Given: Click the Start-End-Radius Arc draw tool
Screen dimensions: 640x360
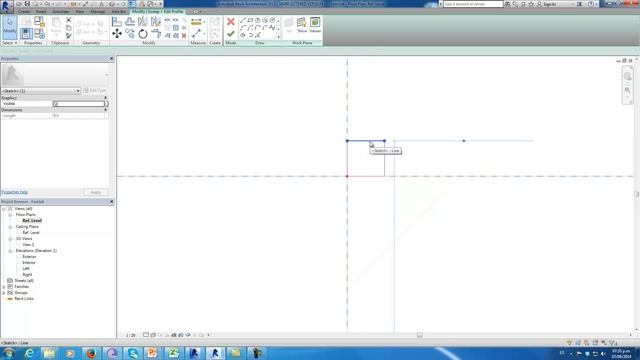Looking at the screenshot, I should [x=243, y=28].
